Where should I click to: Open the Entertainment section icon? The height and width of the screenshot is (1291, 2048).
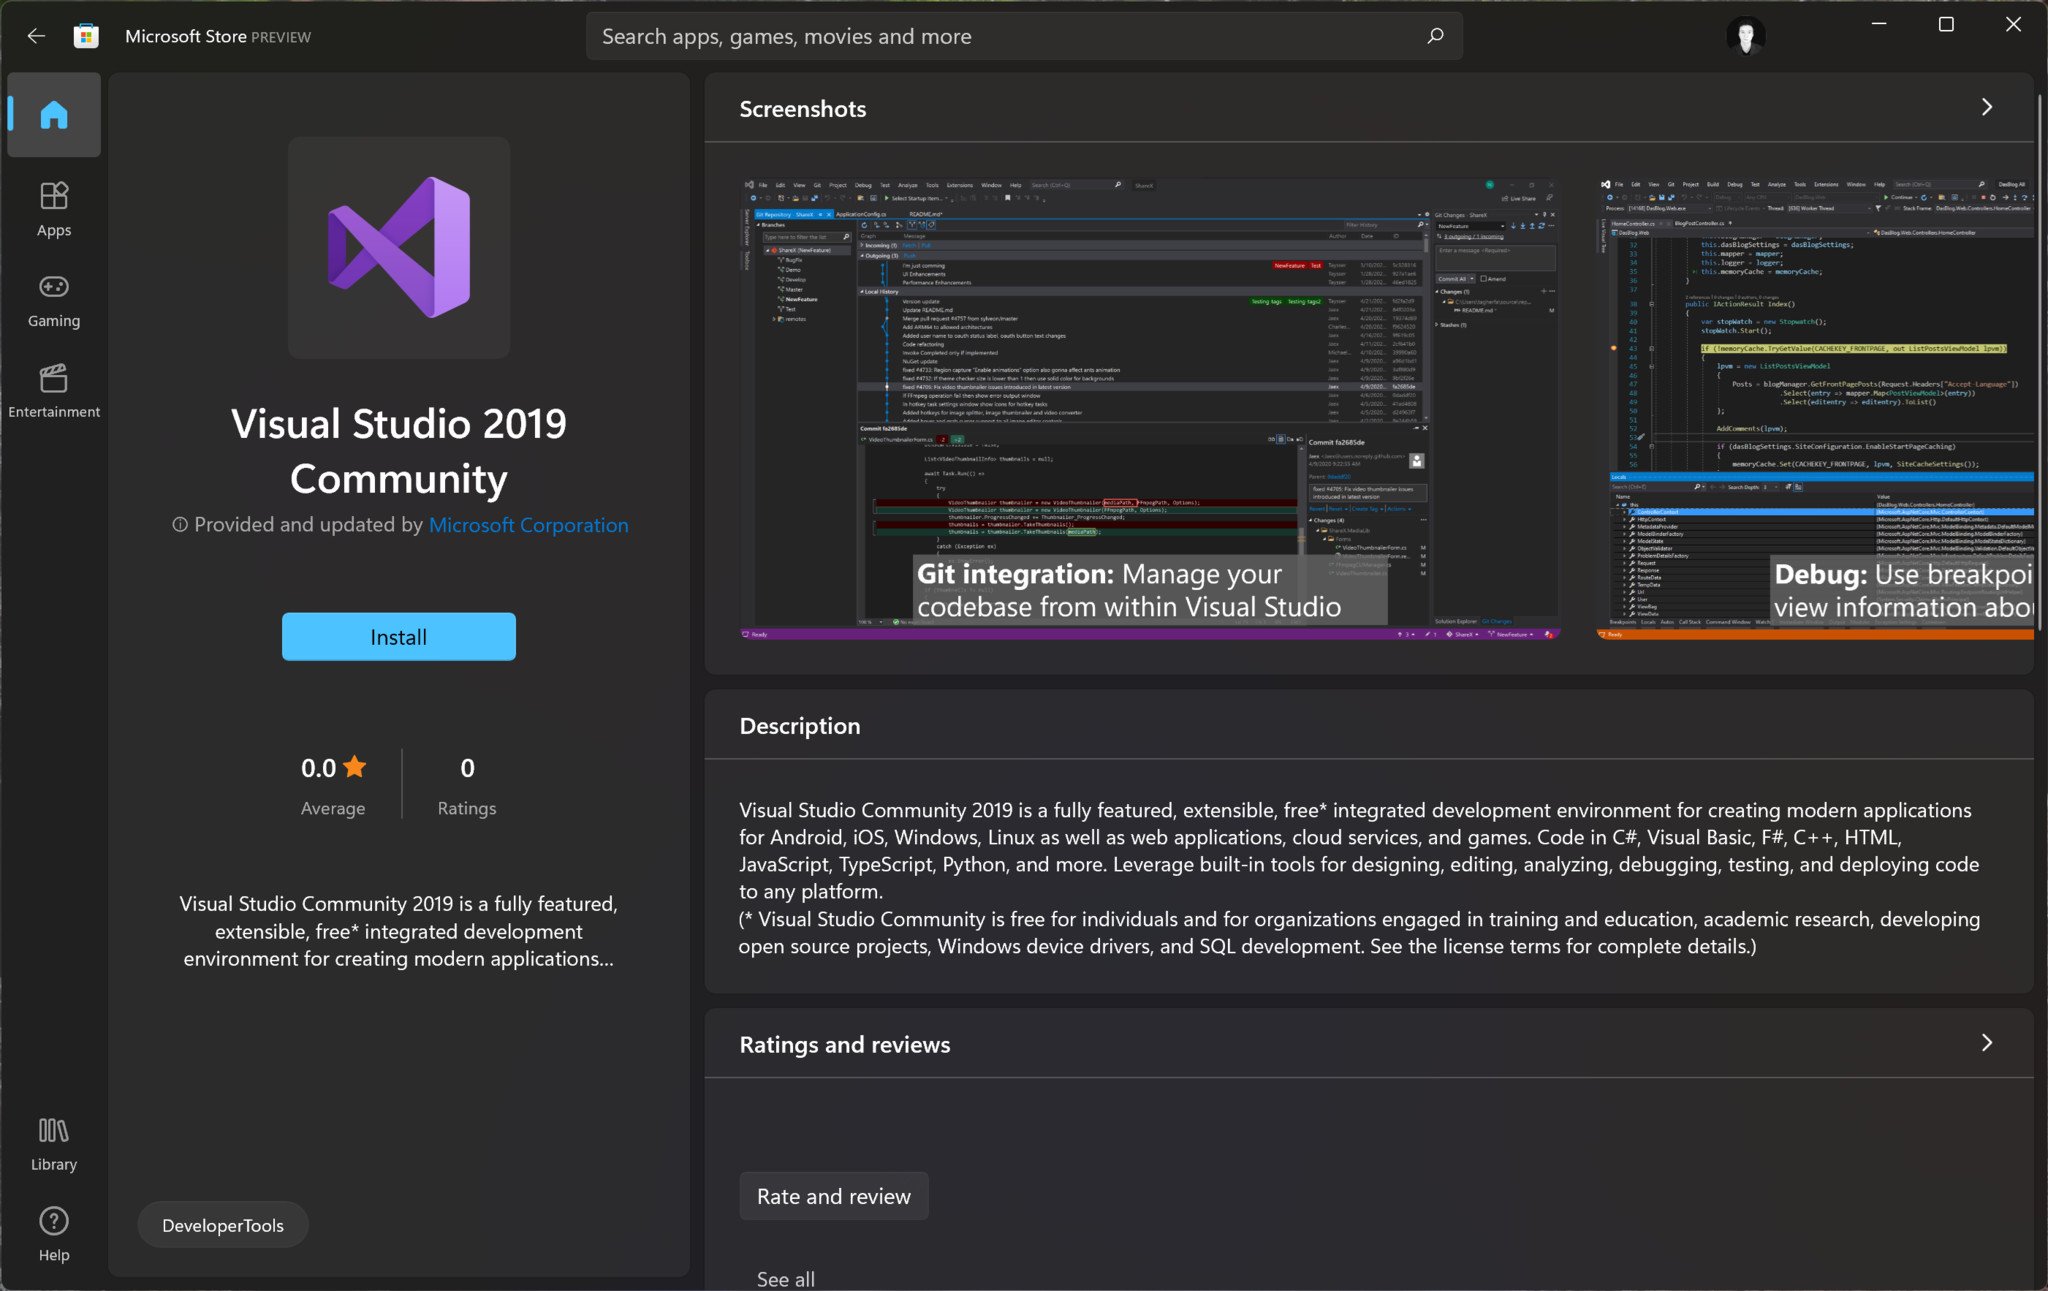pos(55,379)
